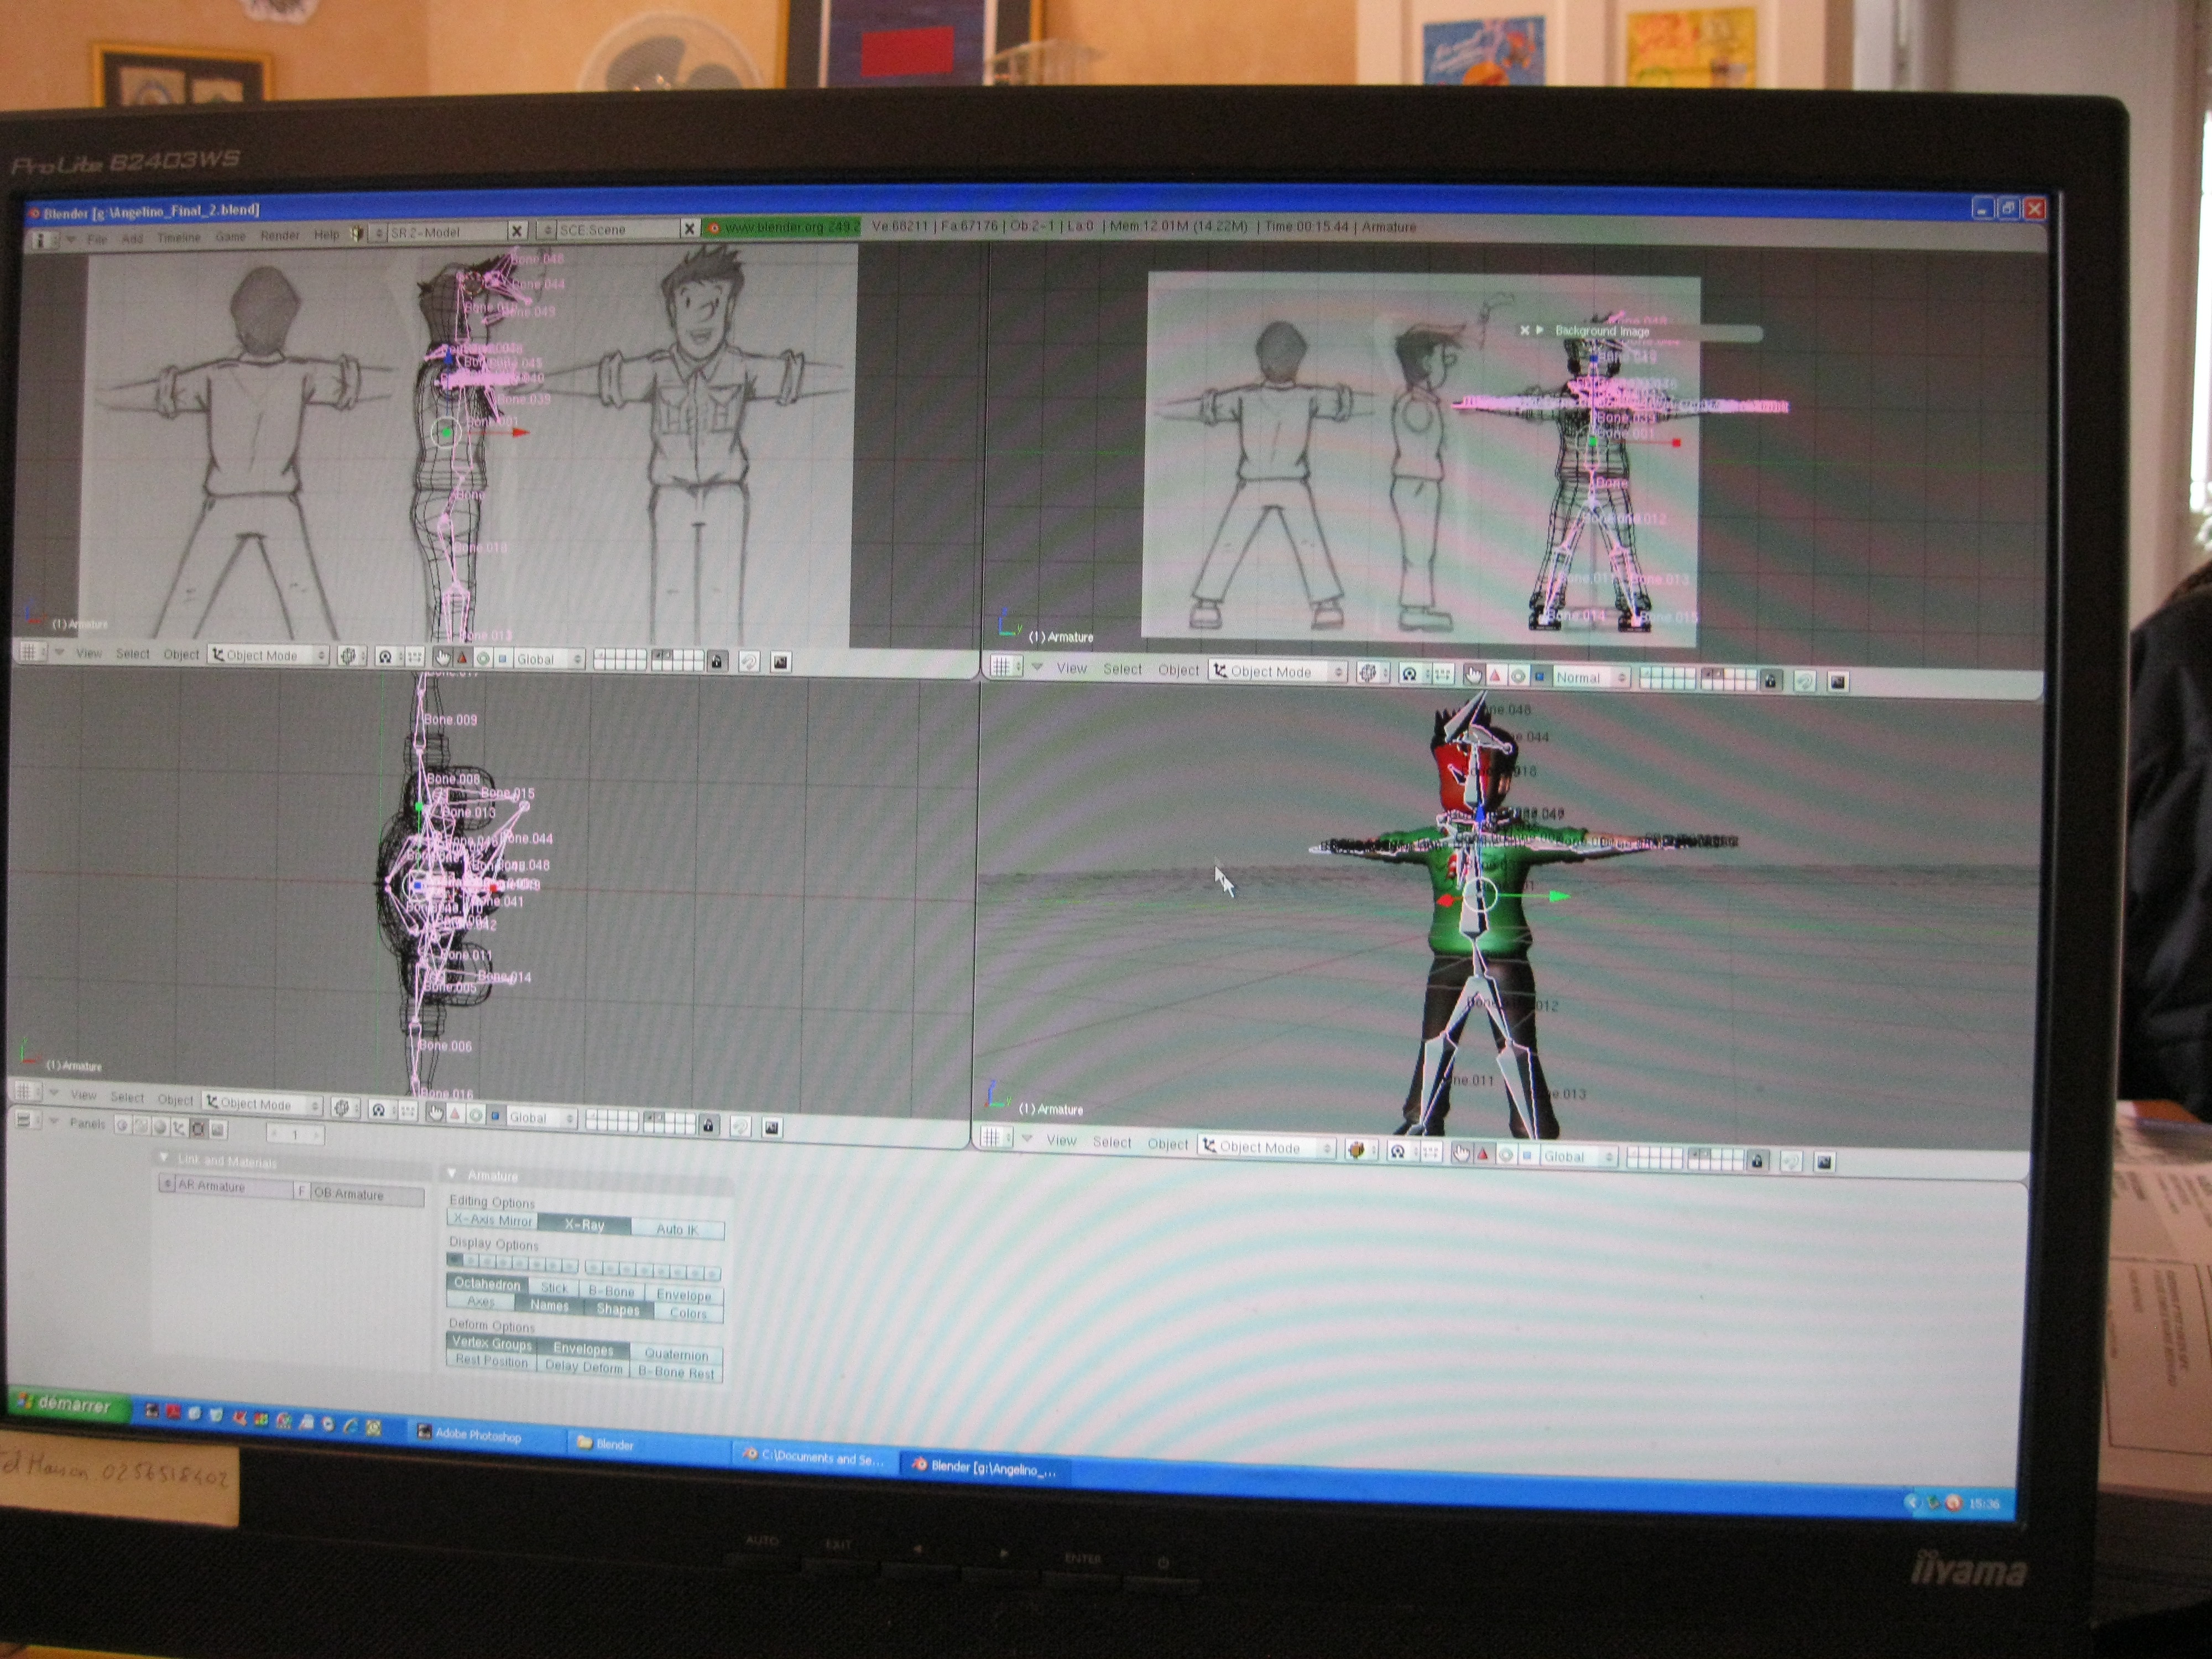
Task: Open Select menu in bottom-right viewport
Action: pyautogui.click(x=1112, y=1143)
